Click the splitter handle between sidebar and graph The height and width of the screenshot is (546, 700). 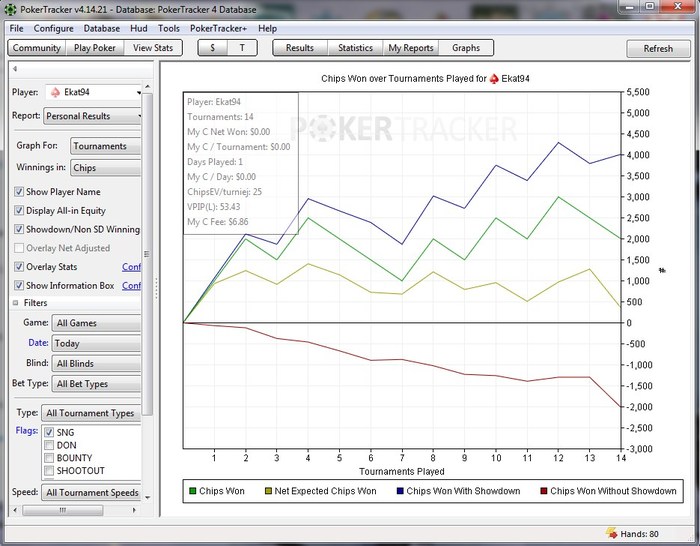[156, 289]
